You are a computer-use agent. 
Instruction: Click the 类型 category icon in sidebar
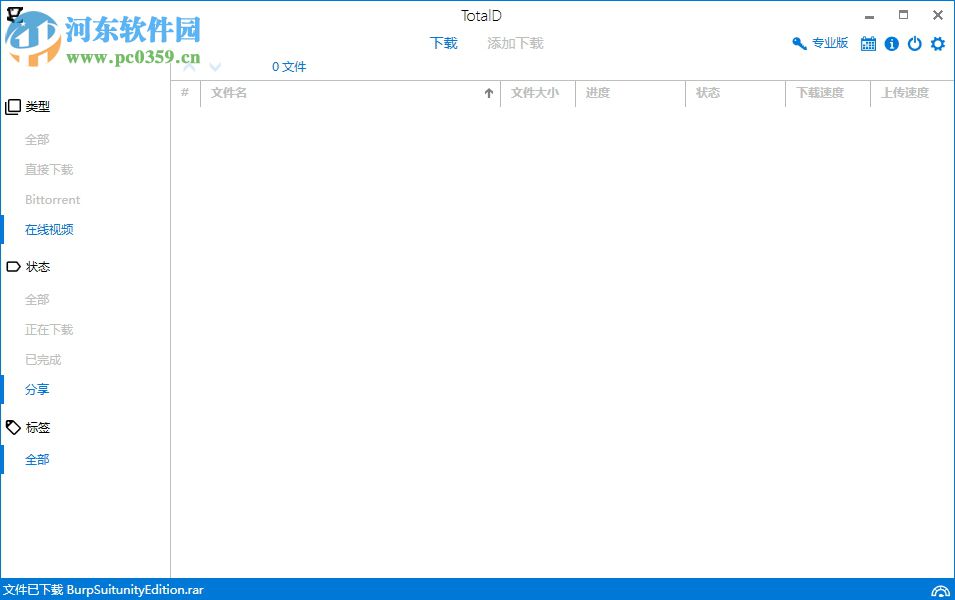12,106
